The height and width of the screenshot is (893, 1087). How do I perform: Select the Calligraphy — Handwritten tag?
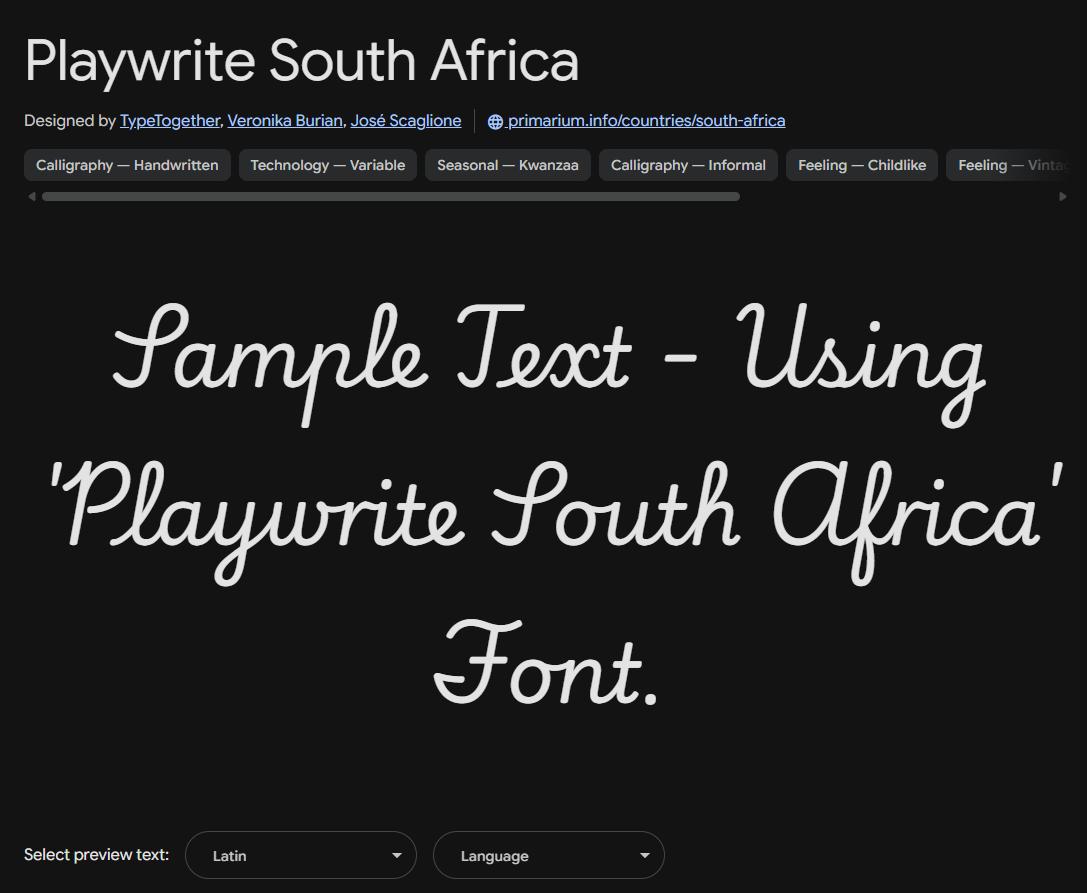(128, 165)
